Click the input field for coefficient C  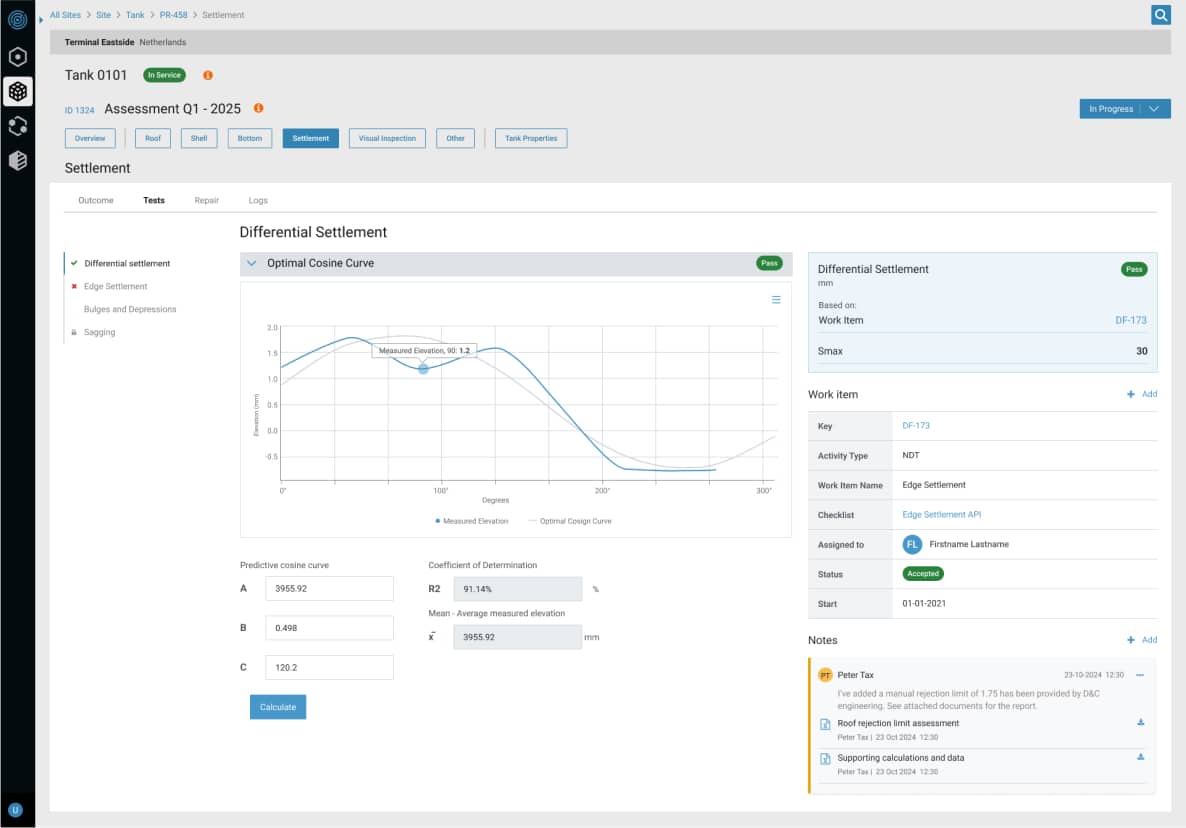point(329,667)
